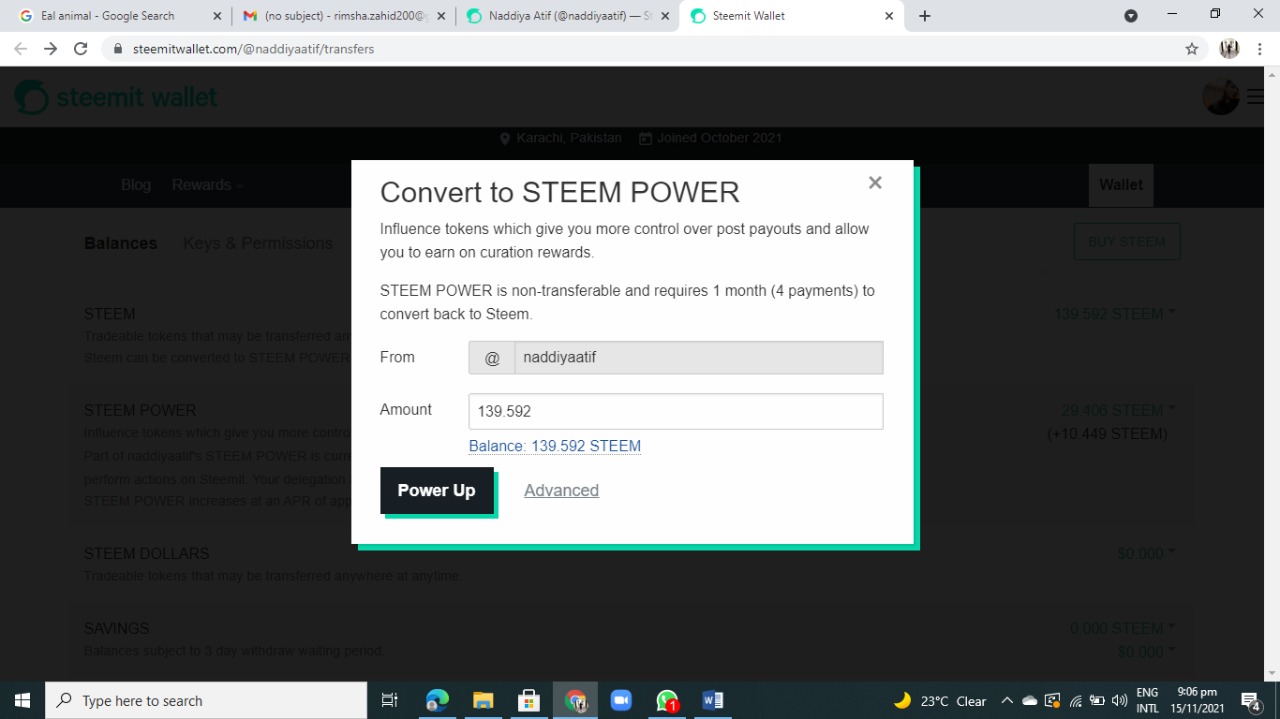This screenshot has width=1280, height=719.
Task: Switch to the Balances tab
Action: (x=121, y=243)
